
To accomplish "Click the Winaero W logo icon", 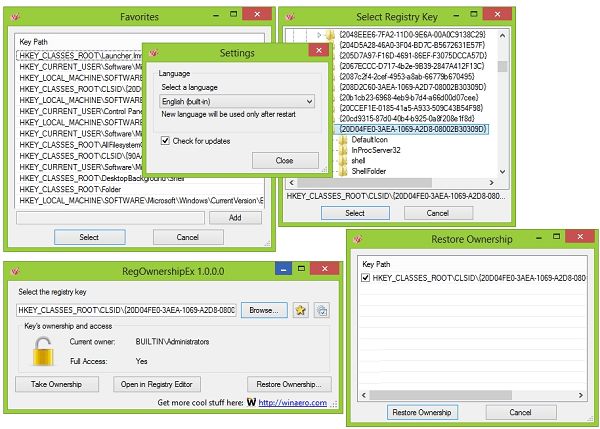I will click(x=249, y=403).
